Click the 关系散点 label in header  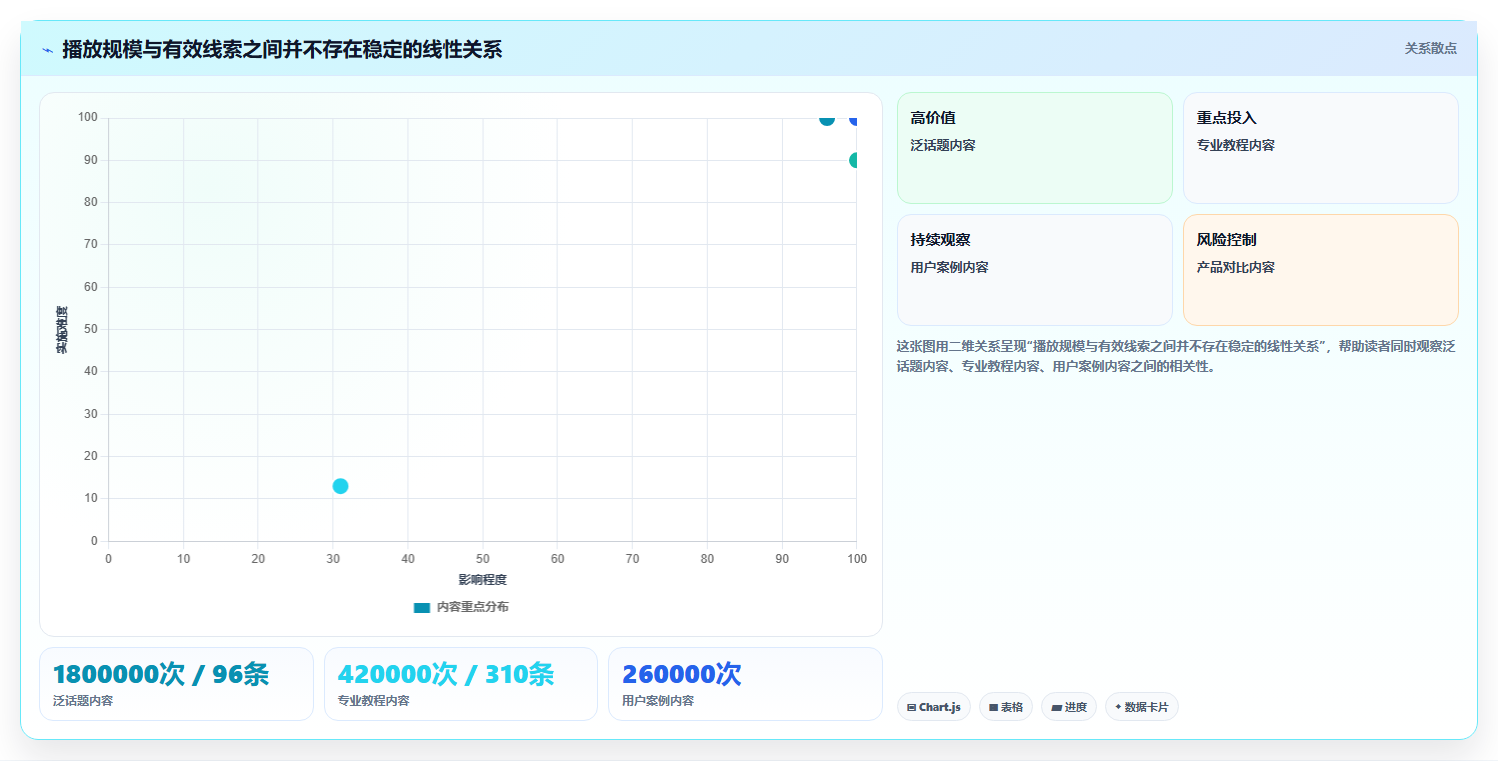click(x=1431, y=48)
